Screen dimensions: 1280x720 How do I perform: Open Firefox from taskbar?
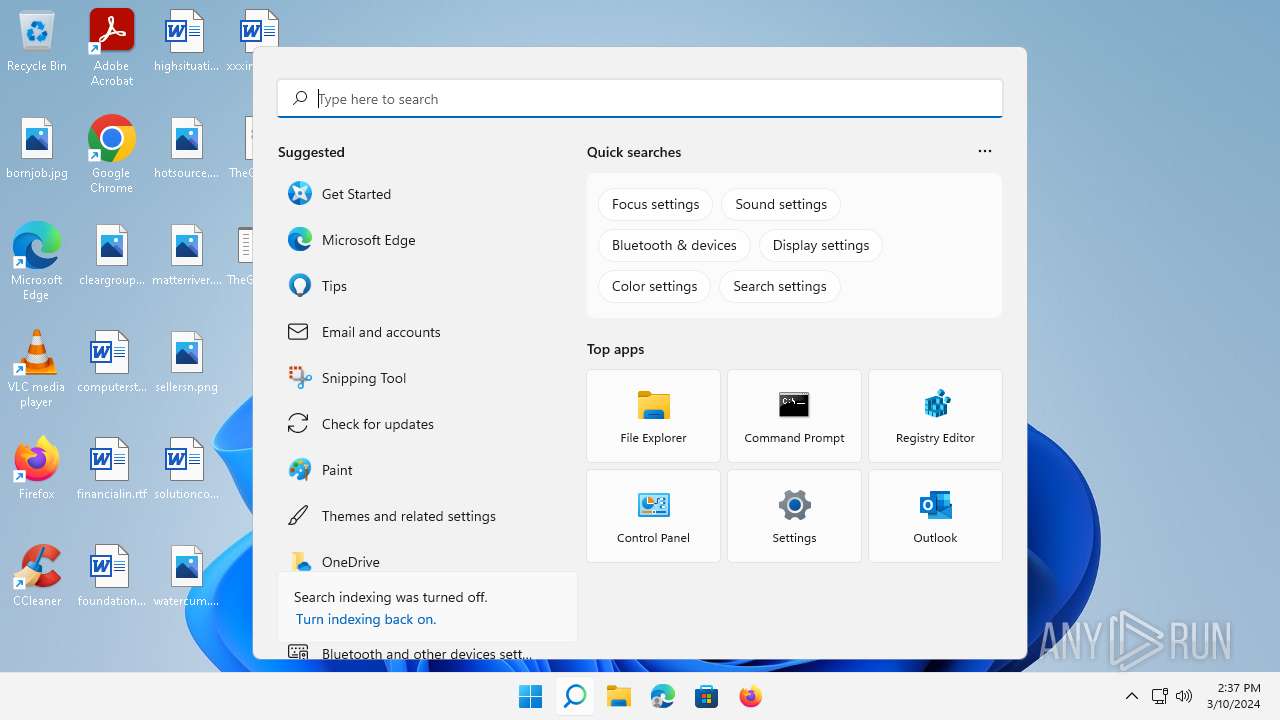750,696
